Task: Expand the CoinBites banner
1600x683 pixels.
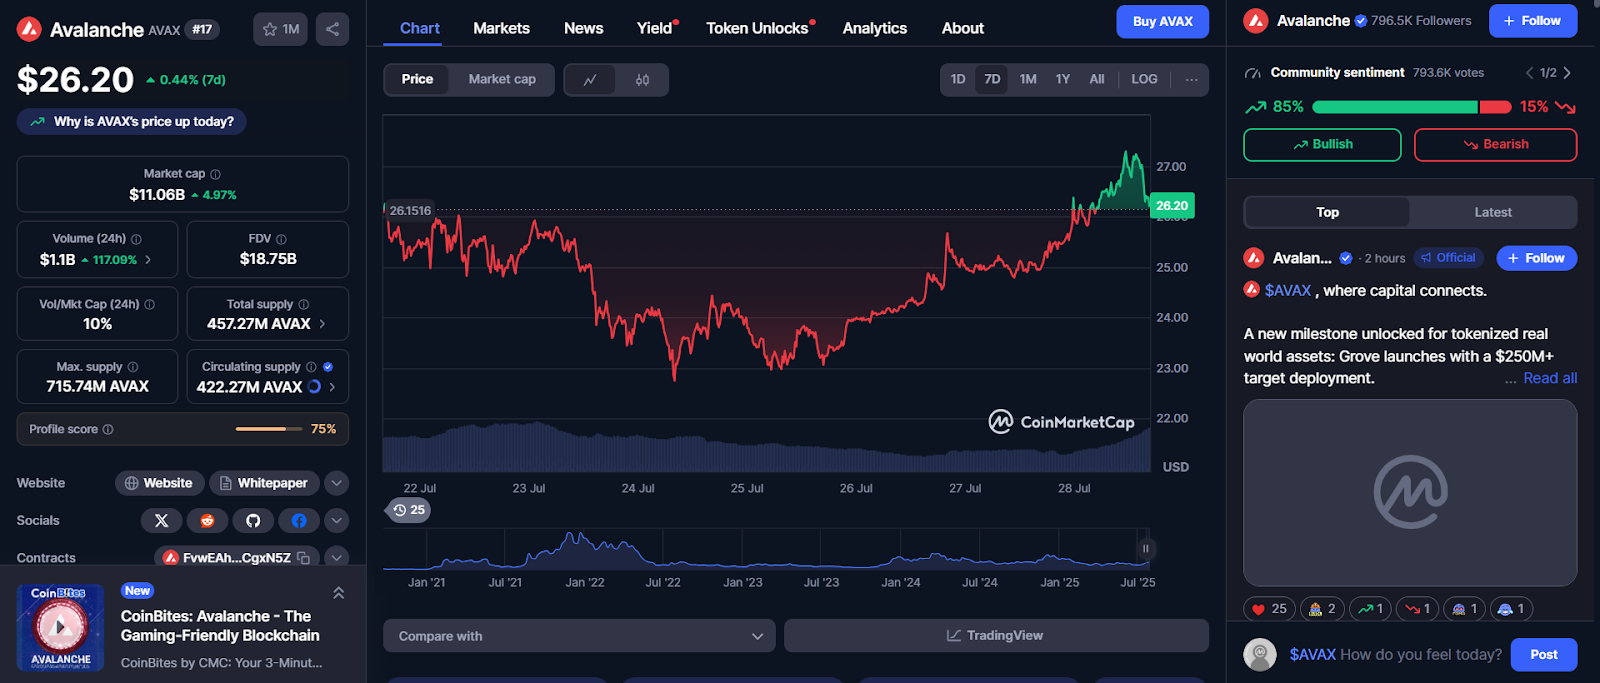Action: 339,593
